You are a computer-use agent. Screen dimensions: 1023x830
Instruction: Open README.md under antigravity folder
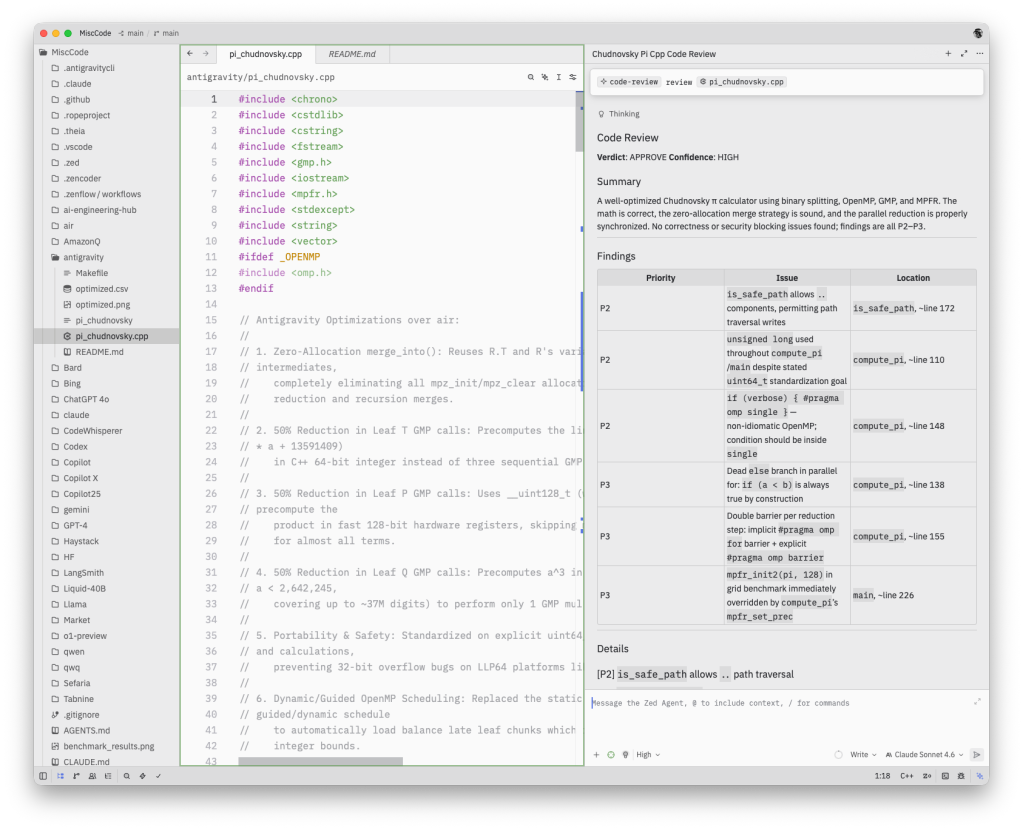click(99, 352)
